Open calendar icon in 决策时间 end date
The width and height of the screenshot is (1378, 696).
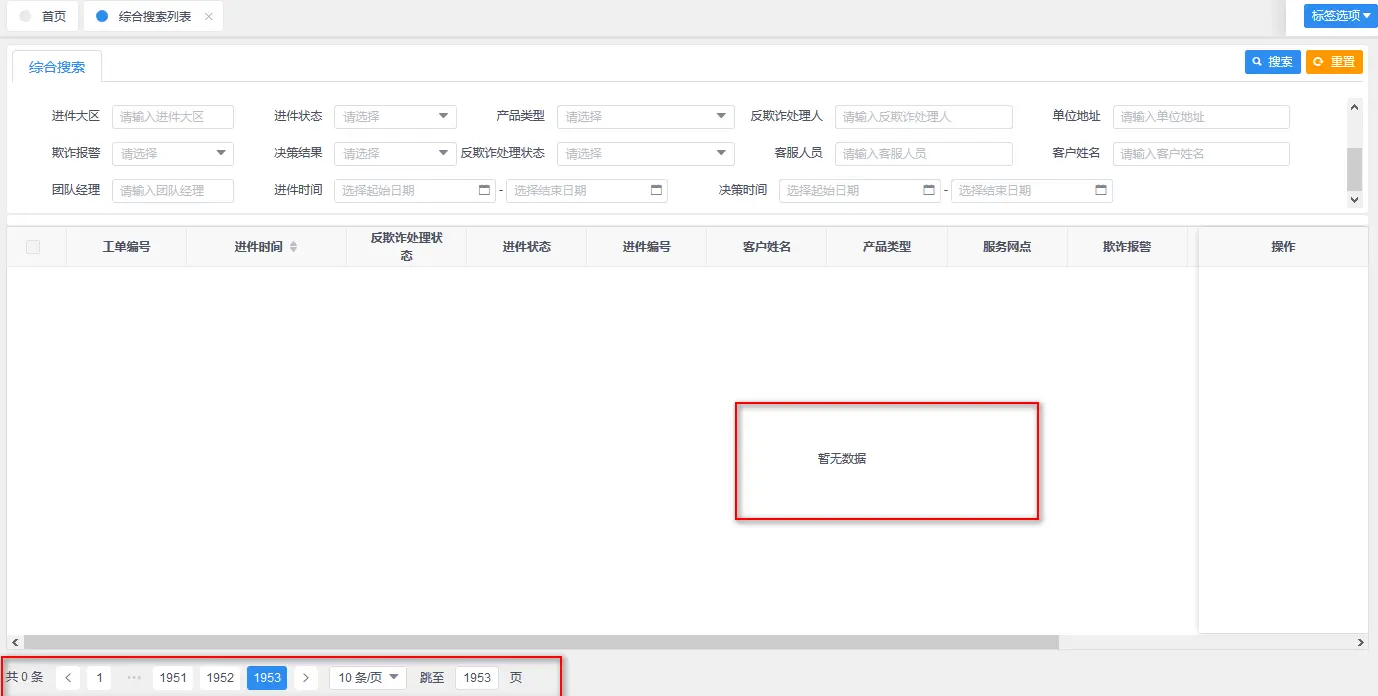pyautogui.click(x=1102, y=190)
